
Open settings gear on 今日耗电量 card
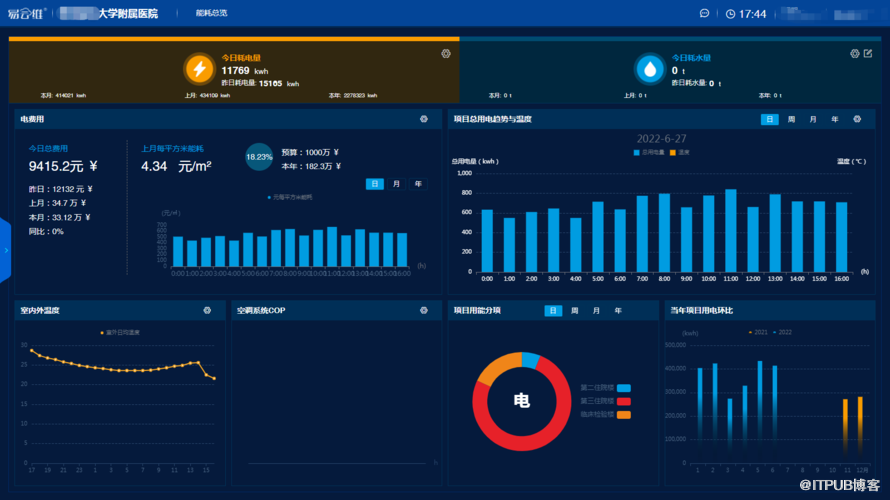(x=446, y=53)
